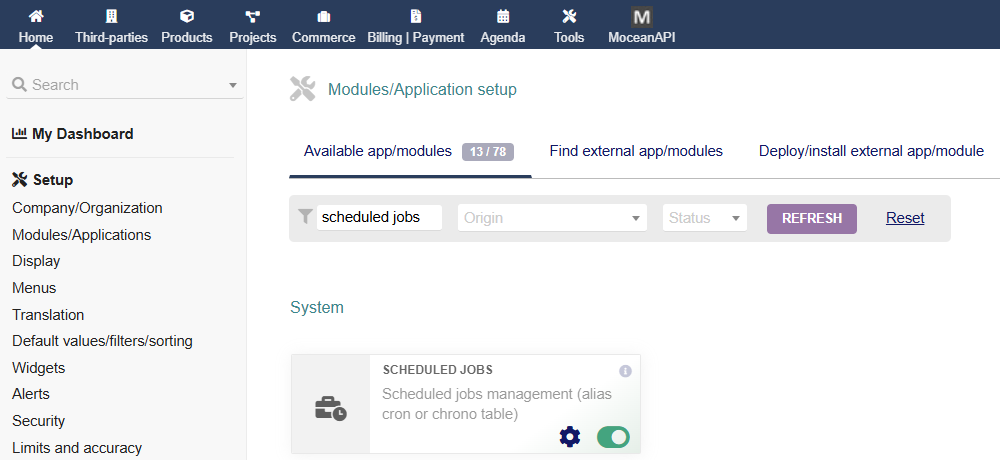Click the Reset filter link
Screen dimensions: 1000x460
905,218
